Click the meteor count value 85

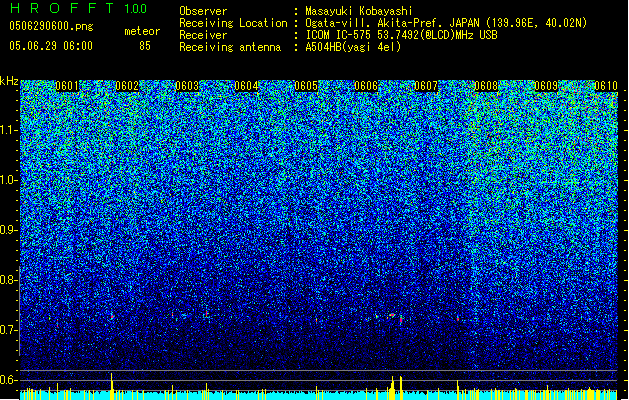[145, 46]
